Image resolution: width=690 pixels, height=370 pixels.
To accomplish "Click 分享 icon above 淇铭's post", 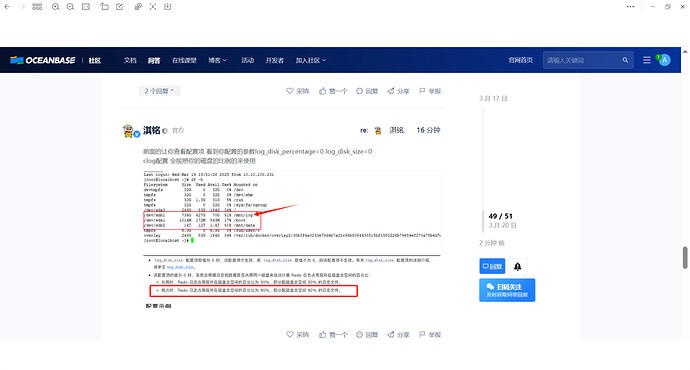I will tap(398, 91).
